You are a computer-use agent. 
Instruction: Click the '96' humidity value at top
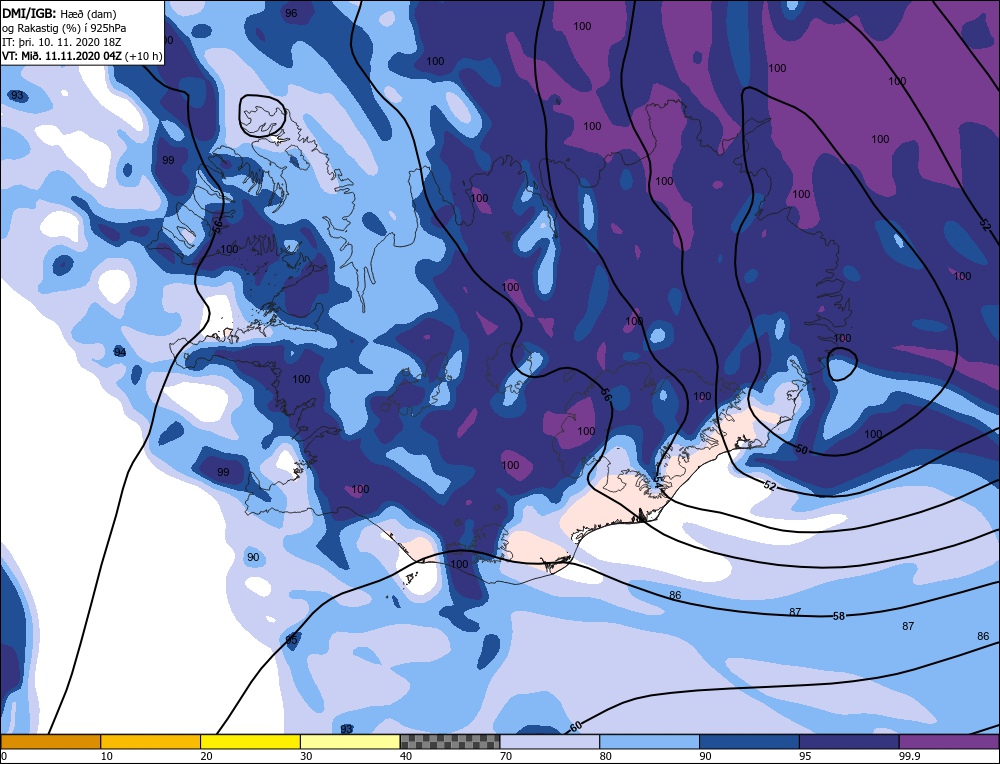pyautogui.click(x=291, y=13)
